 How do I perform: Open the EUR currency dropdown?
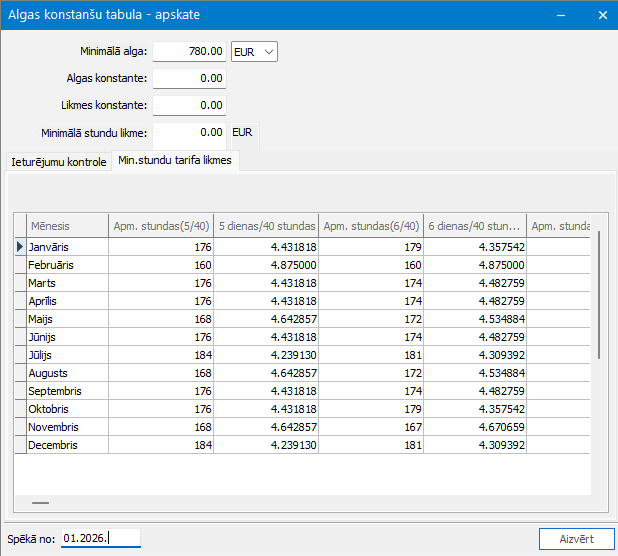coord(254,52)
